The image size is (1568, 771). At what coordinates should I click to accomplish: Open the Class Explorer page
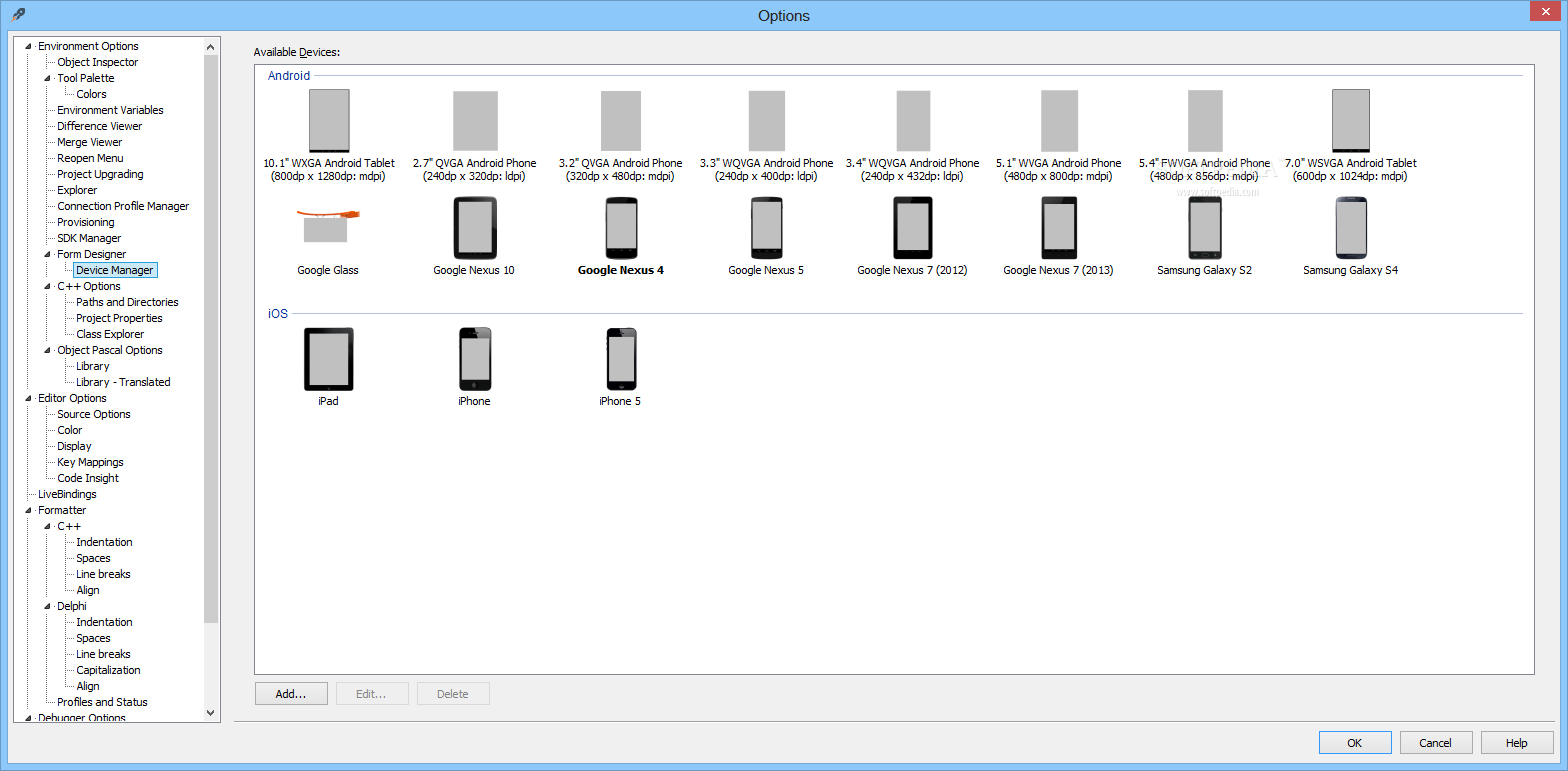110,334
